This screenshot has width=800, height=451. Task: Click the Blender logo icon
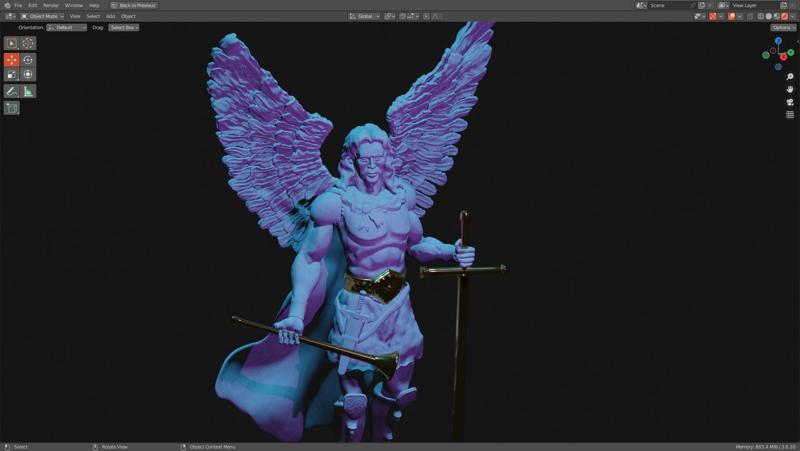[x=7, y=5]
